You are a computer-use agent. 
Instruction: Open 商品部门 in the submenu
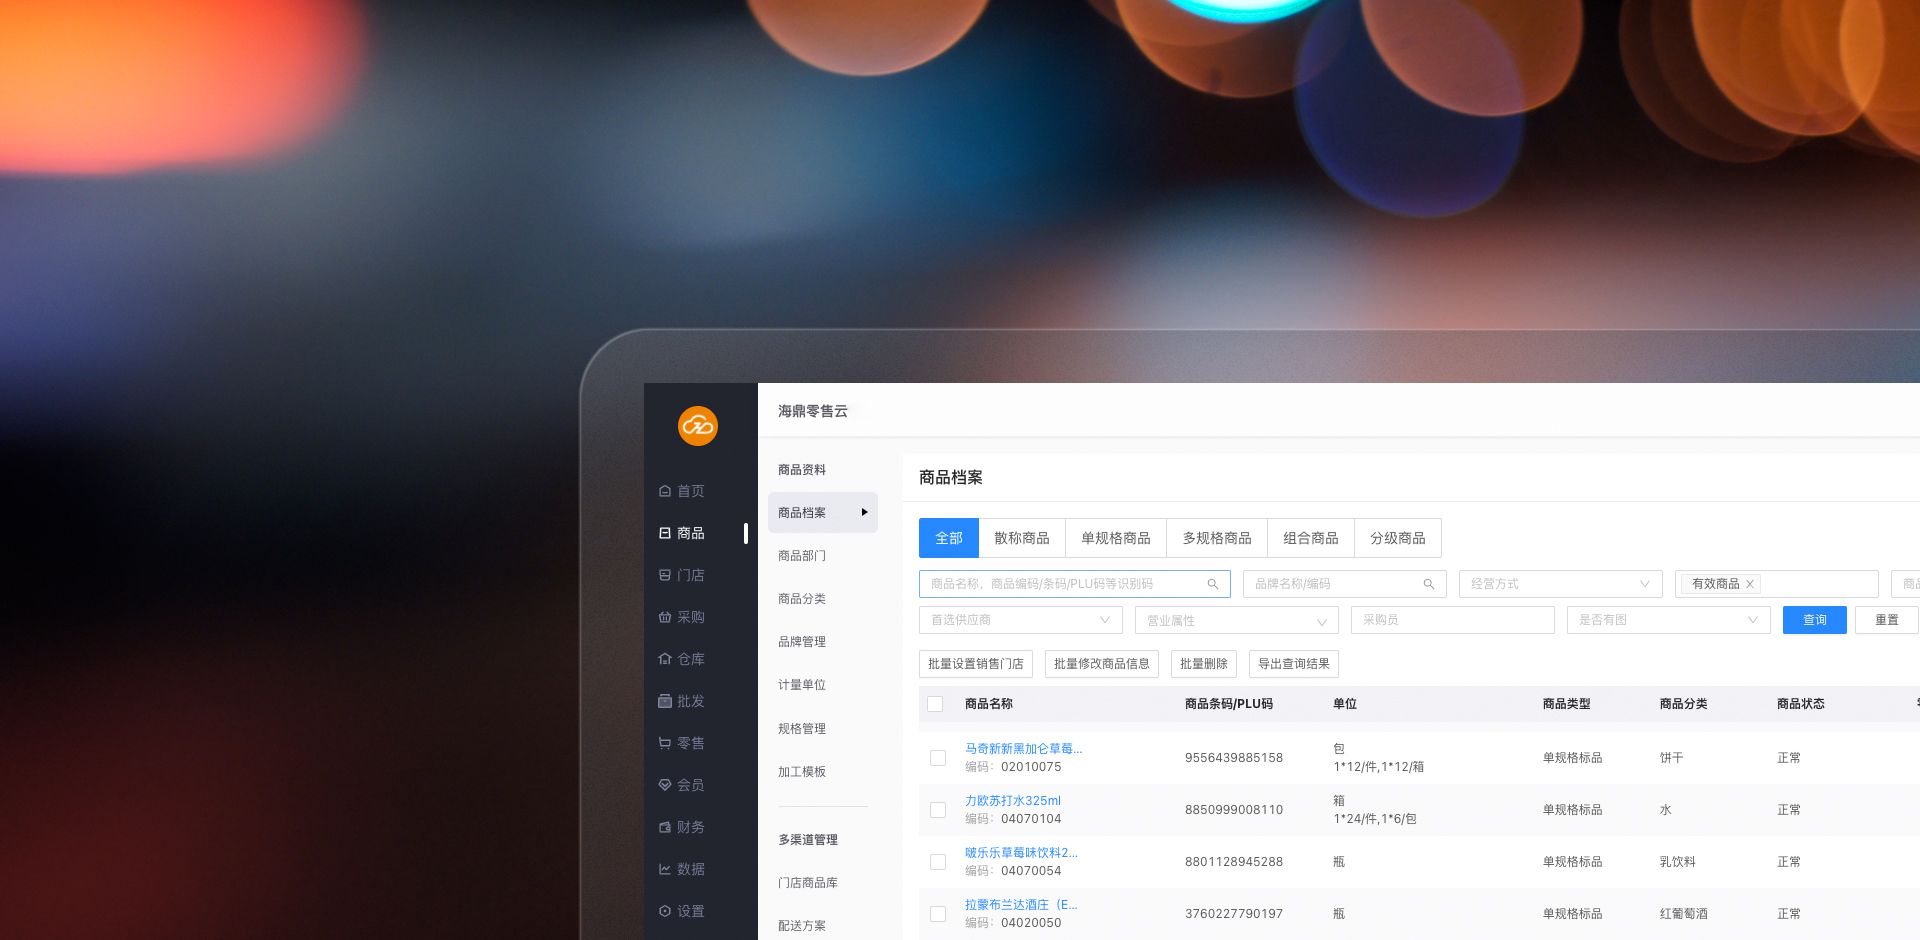(x=802, y=556)
